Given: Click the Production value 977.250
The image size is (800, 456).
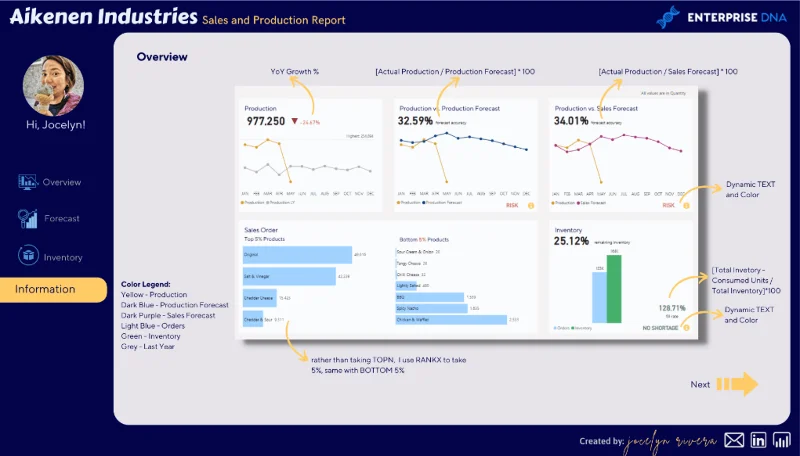Looking at the screenshot, I should (x=266, y=121).
